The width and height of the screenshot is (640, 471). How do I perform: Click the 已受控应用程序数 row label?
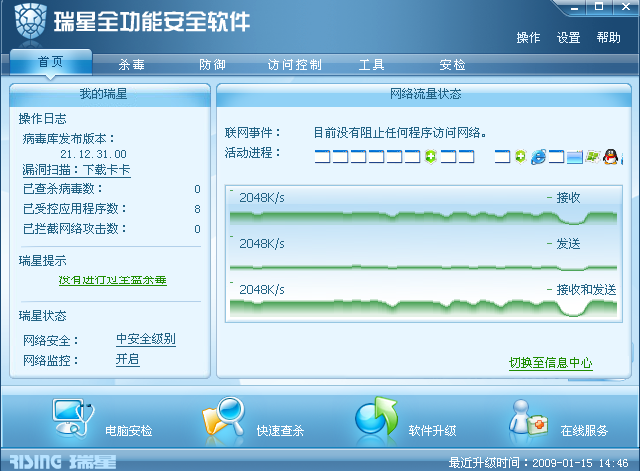(74, 209)
